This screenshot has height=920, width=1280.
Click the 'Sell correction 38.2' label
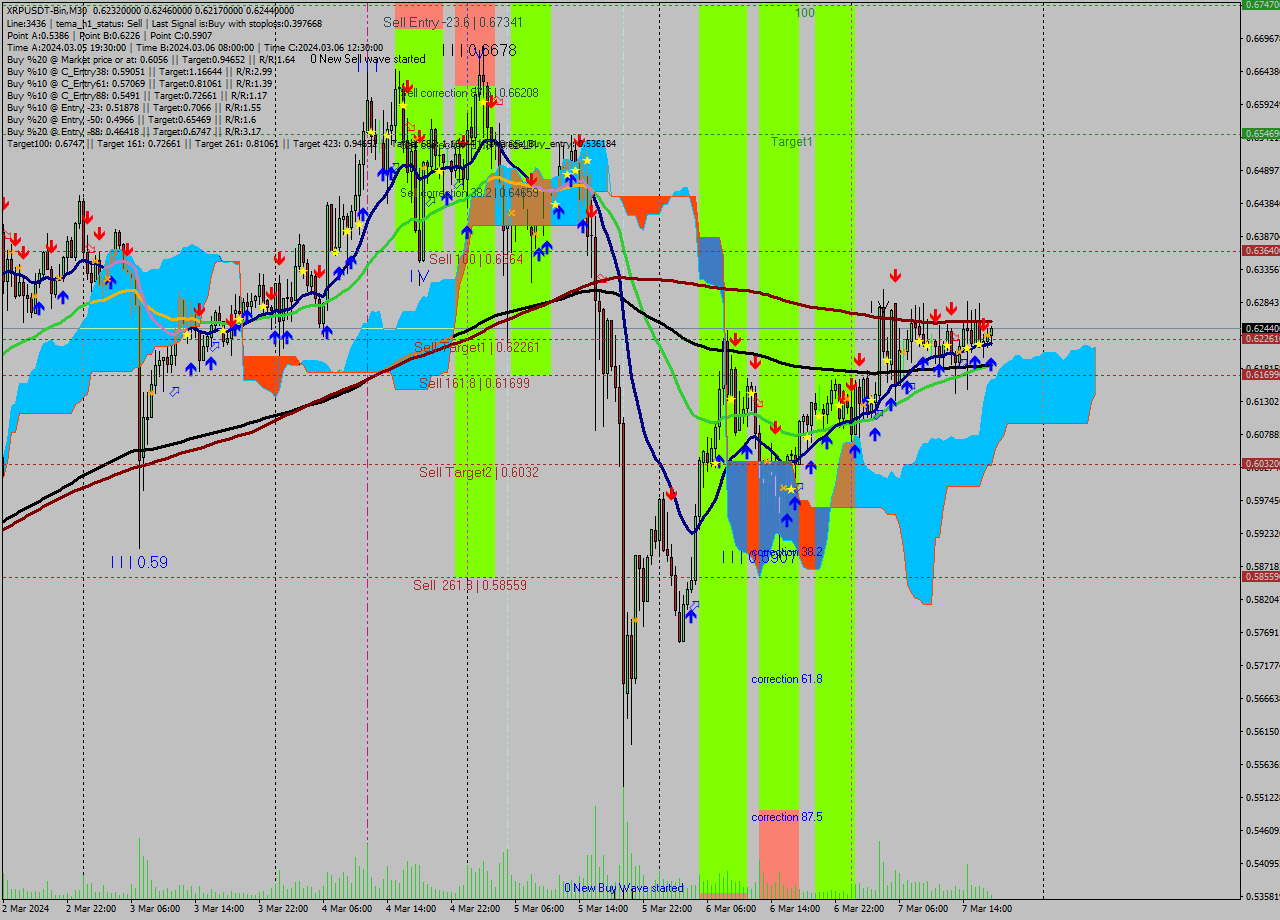pos(469,192)
